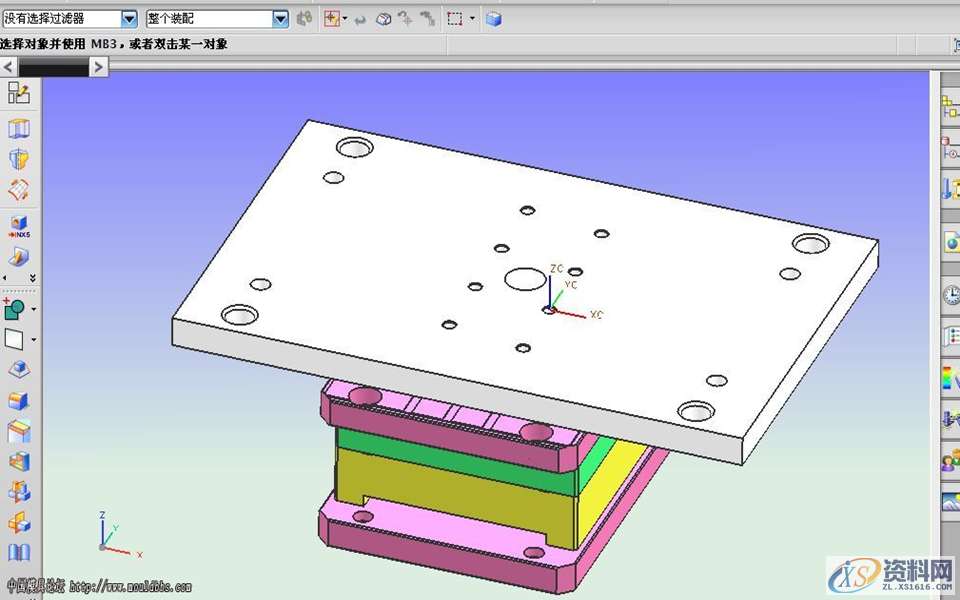Click the select-all star icon in toolbar
Screen dimensions: 960x600
tap(332, 19)
